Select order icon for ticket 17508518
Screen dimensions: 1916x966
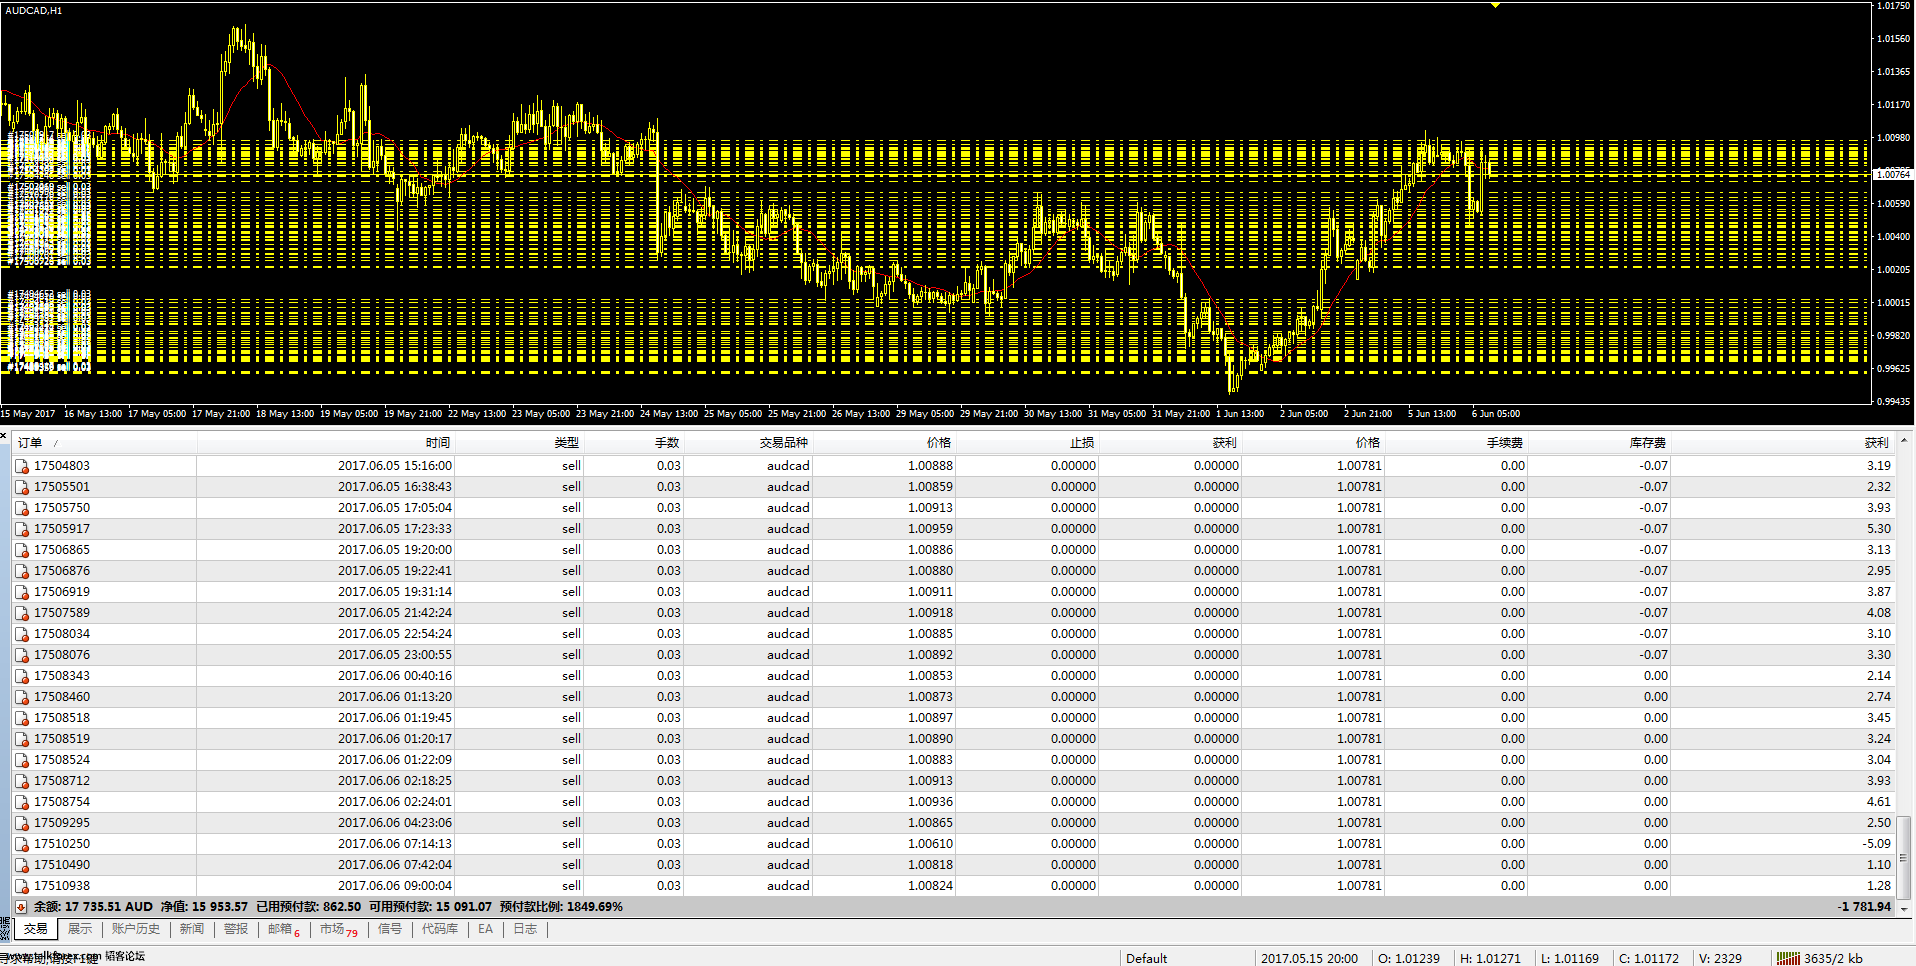pyautogui.click(x=22, y=718)
